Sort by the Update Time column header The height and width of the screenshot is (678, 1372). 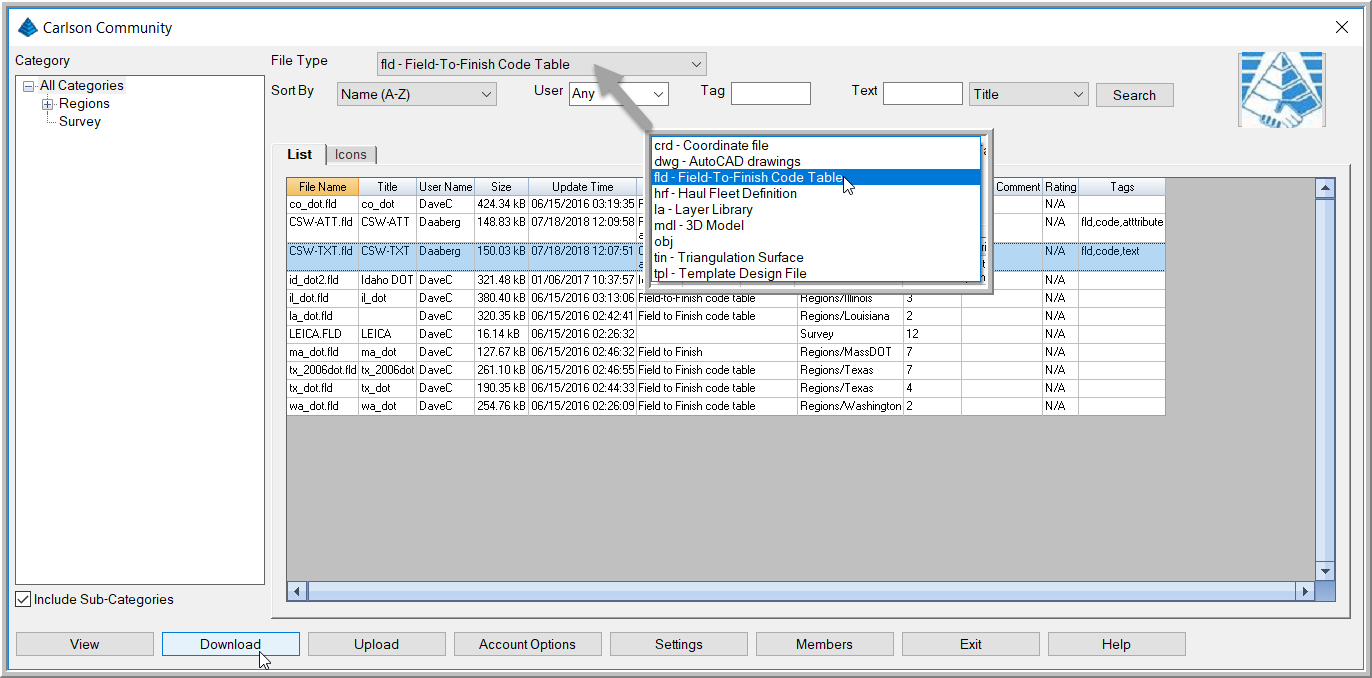pyautogui.click(x=583, y=187)
